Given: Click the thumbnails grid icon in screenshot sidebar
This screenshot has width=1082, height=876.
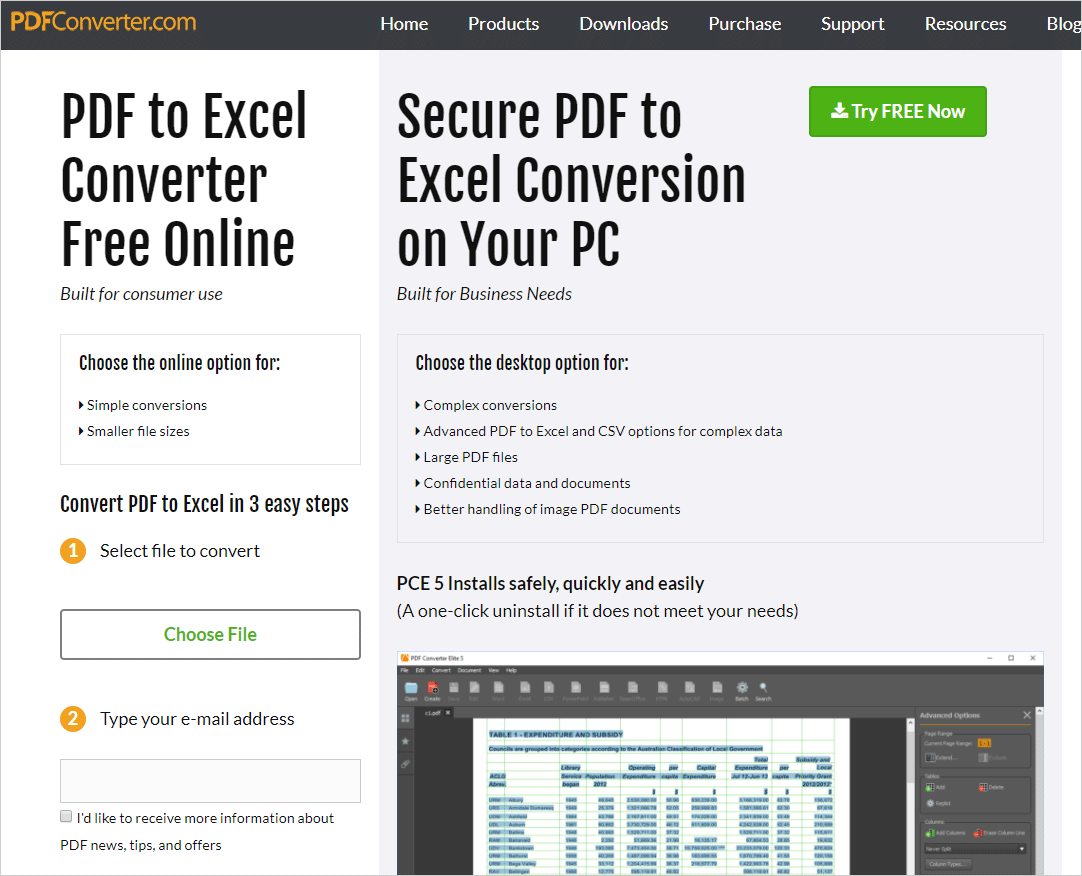Looking at the screenshot, I should point(406,719).
